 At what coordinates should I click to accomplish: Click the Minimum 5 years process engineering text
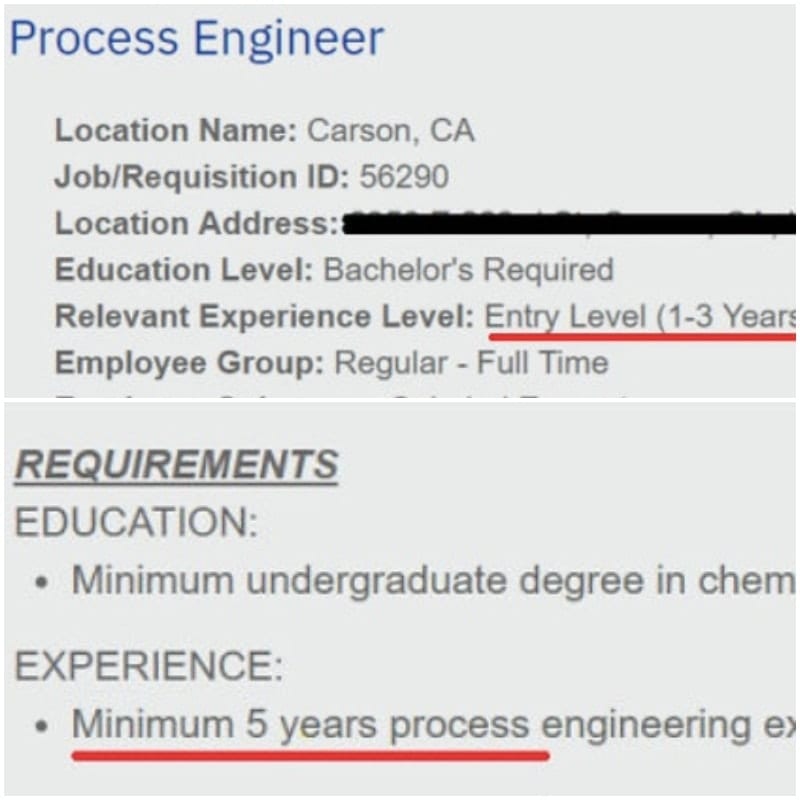click(x=434, y=726)
